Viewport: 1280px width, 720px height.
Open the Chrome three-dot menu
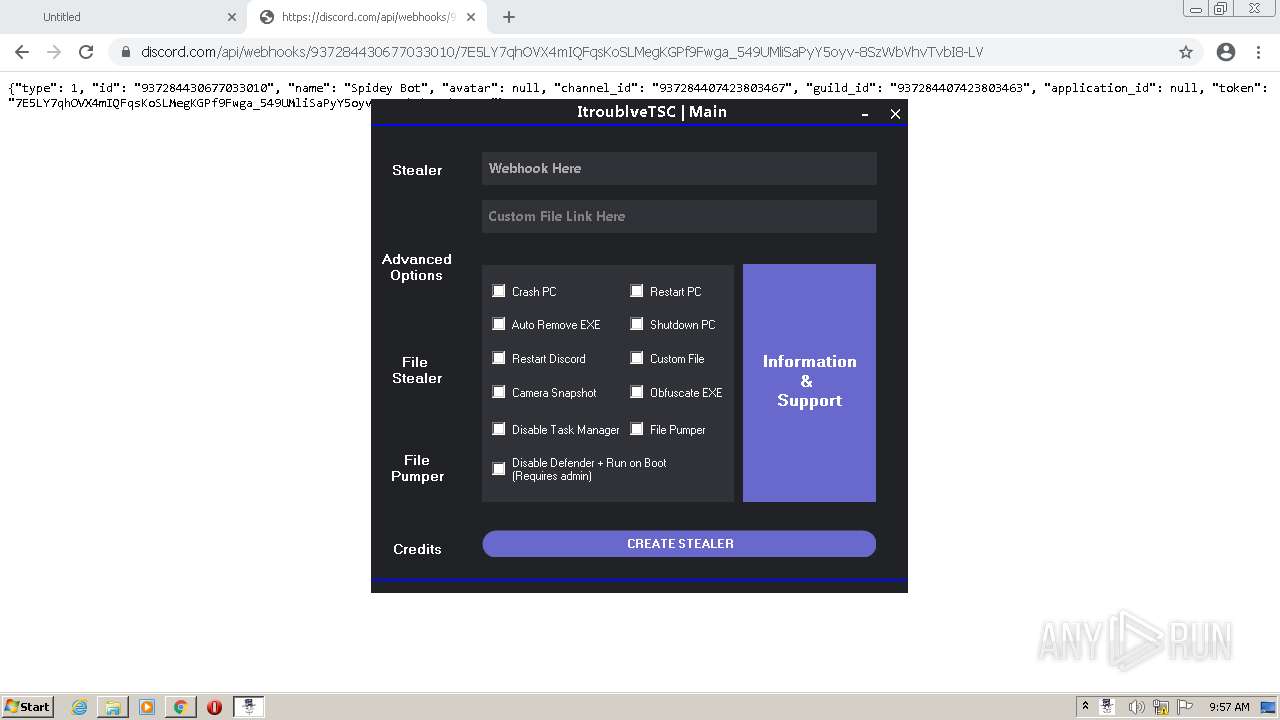(x=1259, y=52)
